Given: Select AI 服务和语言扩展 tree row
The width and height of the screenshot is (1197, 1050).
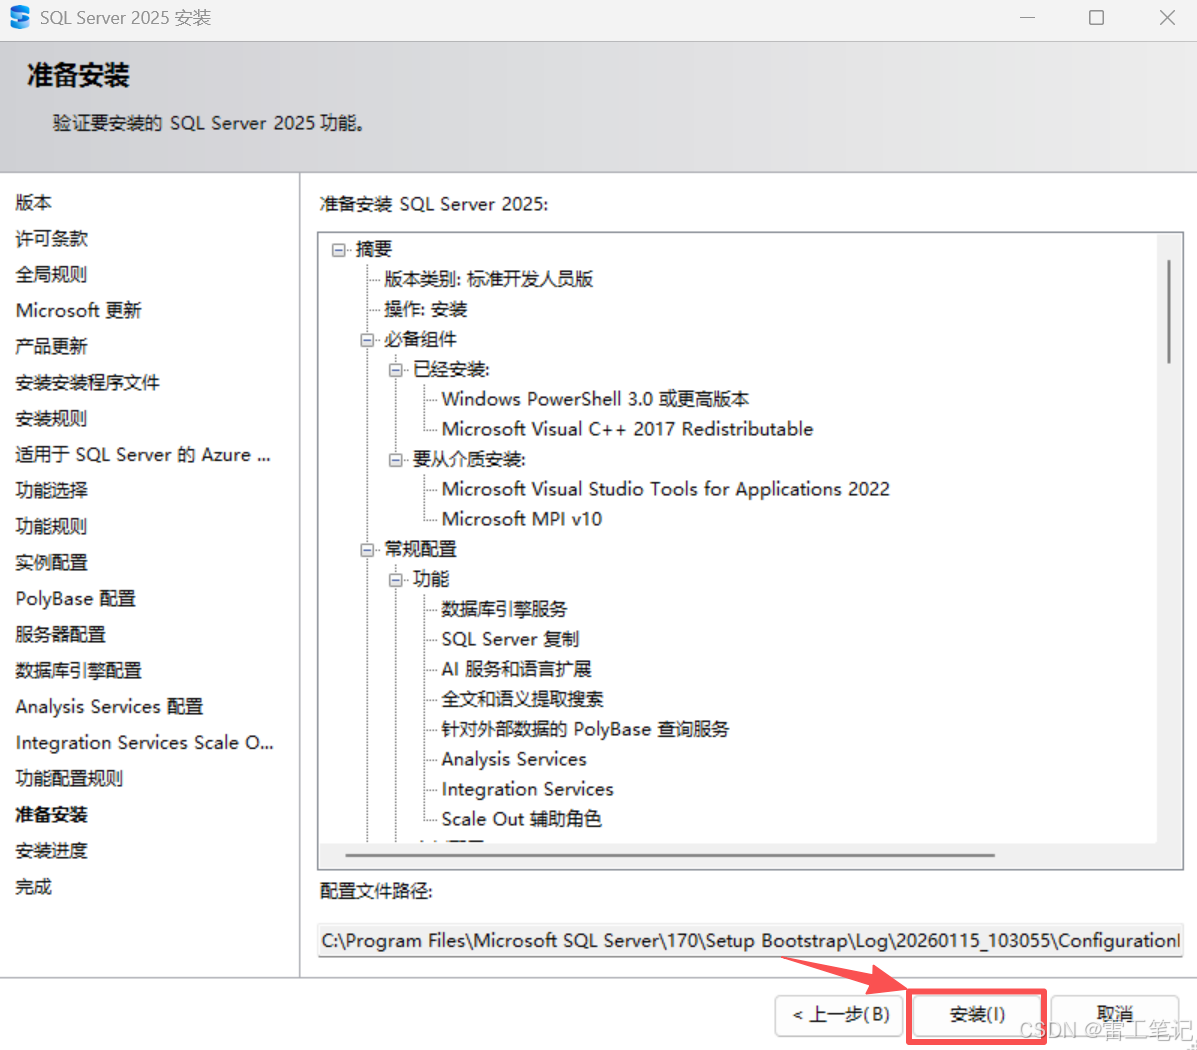Looking at the screenshot, I should [x=517, y=669].
